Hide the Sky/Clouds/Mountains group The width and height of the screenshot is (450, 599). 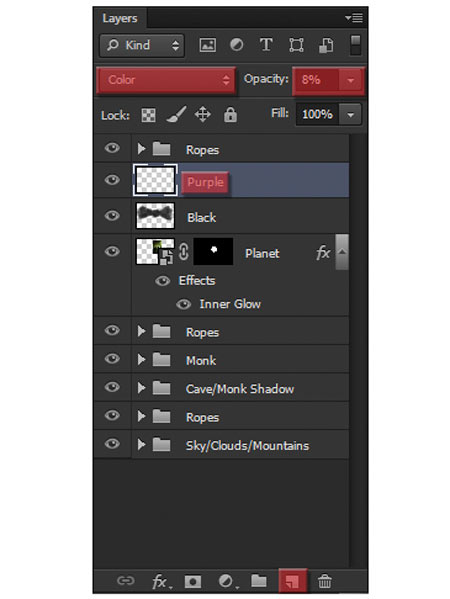tap(112, 443)
